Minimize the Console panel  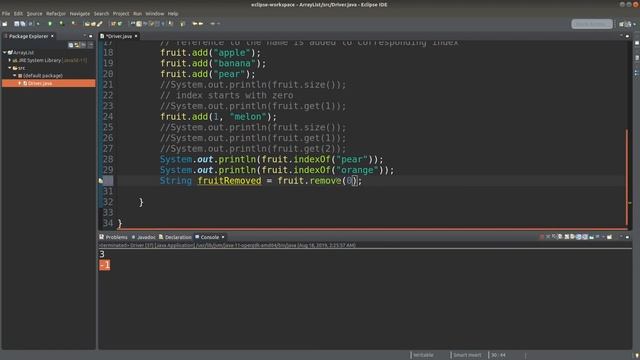[621, 237]
